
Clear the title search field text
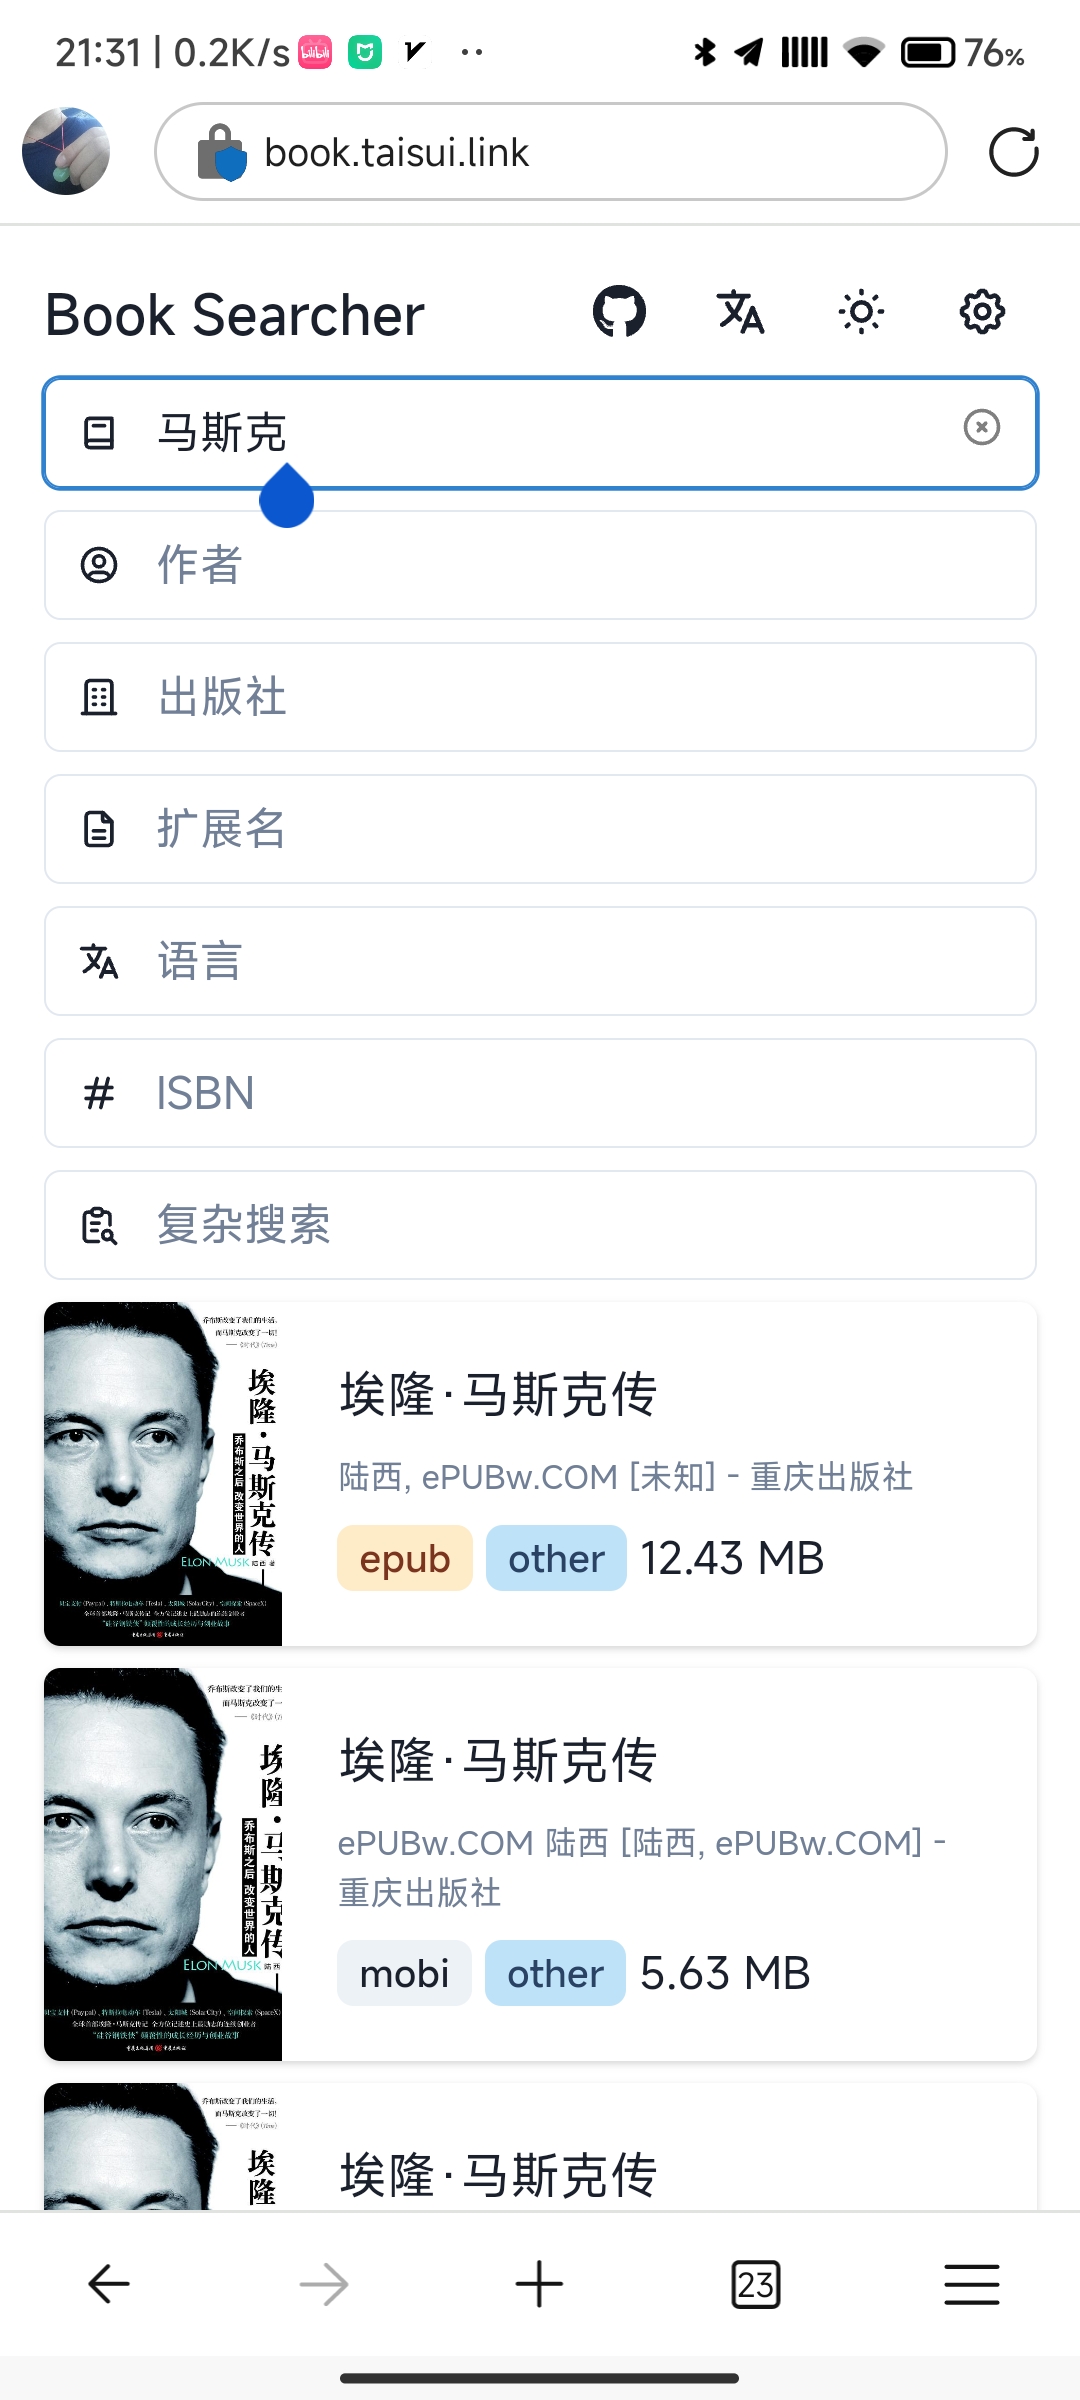[981, 428]
